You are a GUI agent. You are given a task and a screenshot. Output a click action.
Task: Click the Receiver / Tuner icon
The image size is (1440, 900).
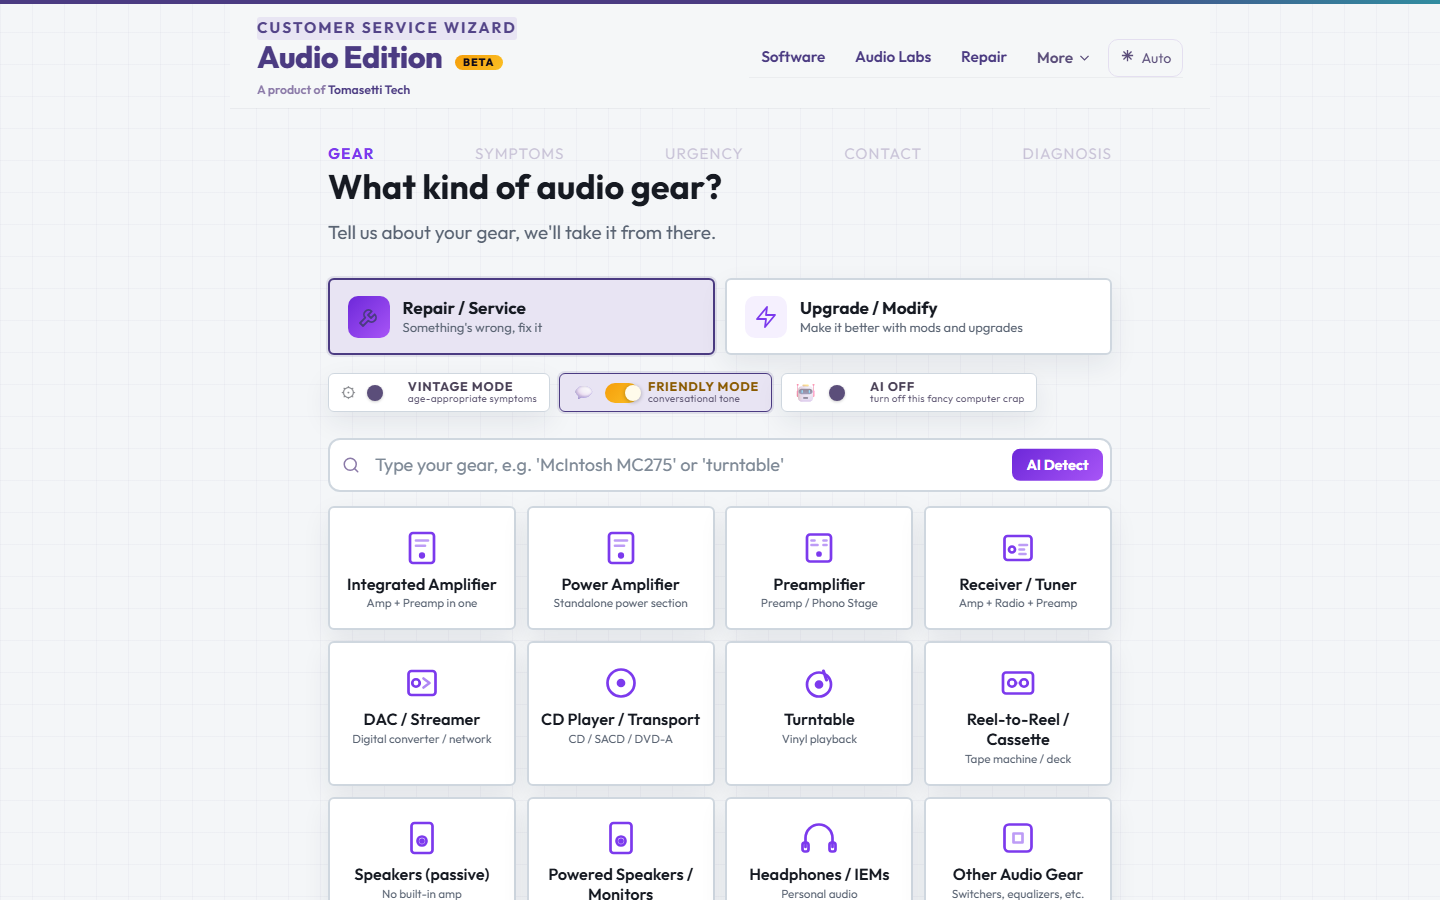pos(1018,548)
